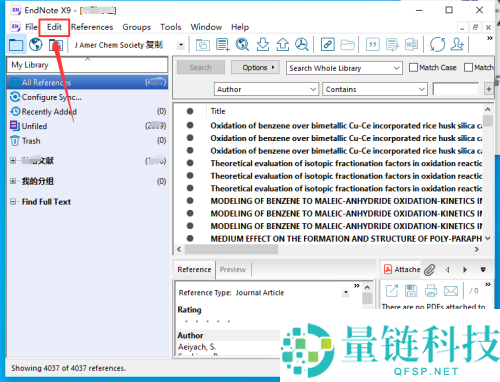Create a New Reference via toolbar icon
This screenshot has width=500, height=382.
point(222,44)
